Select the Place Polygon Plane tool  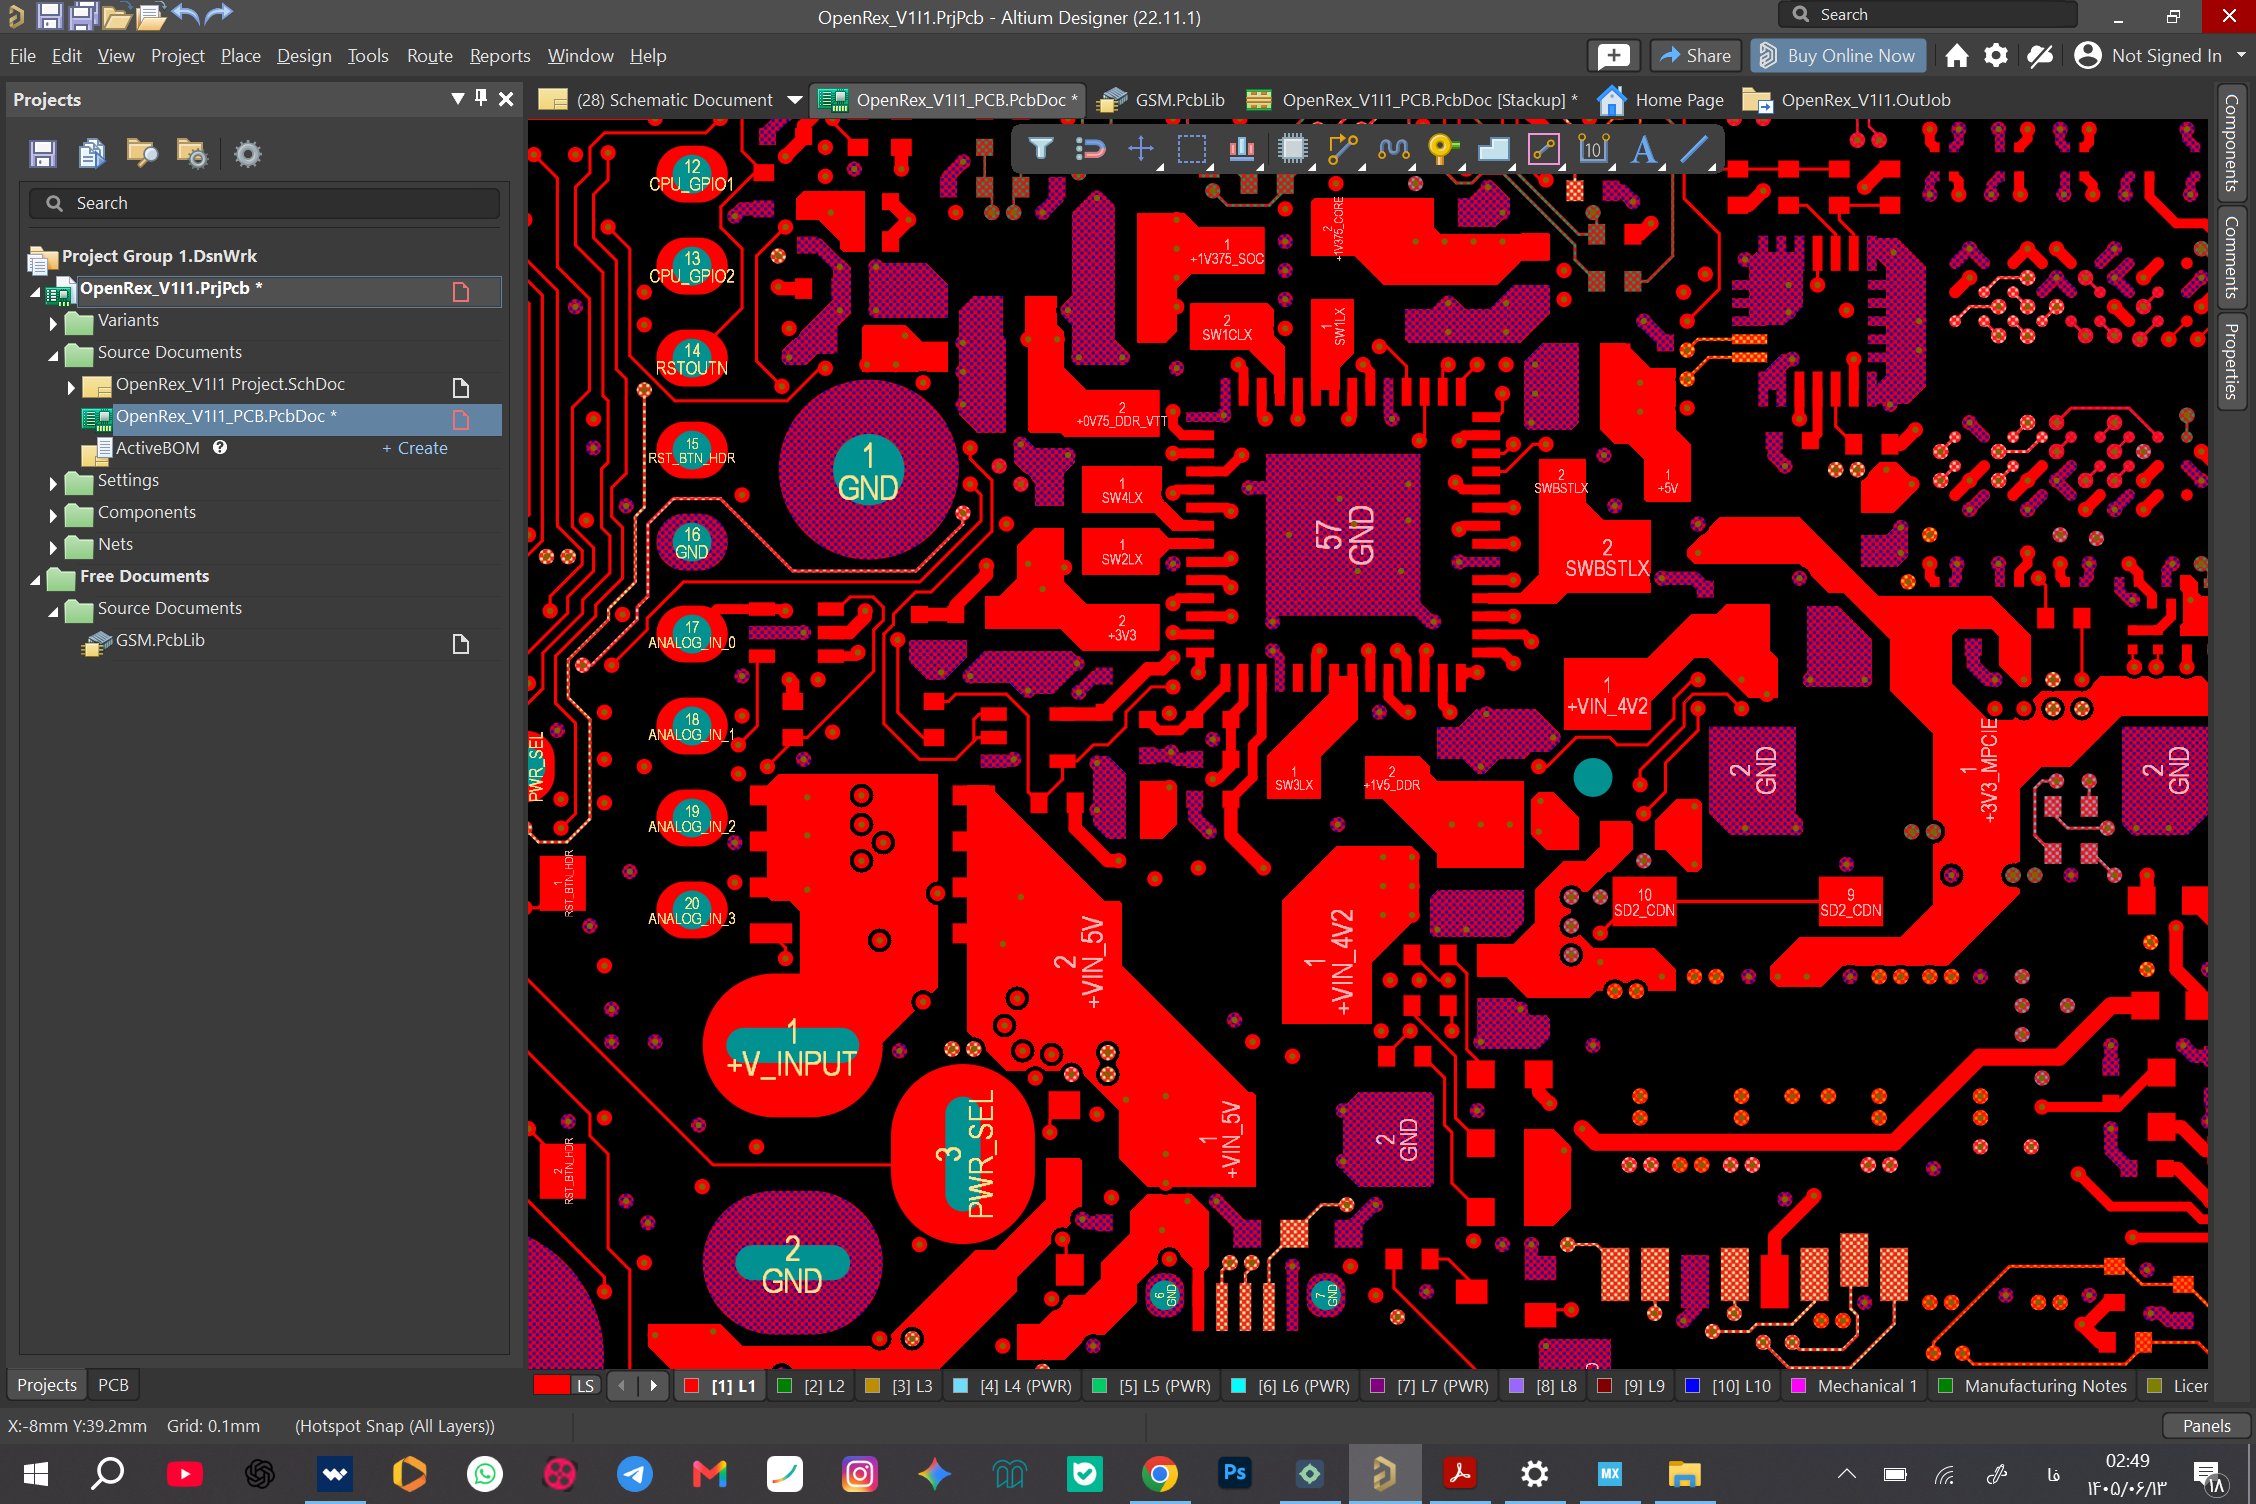(x=1493, y=149)
